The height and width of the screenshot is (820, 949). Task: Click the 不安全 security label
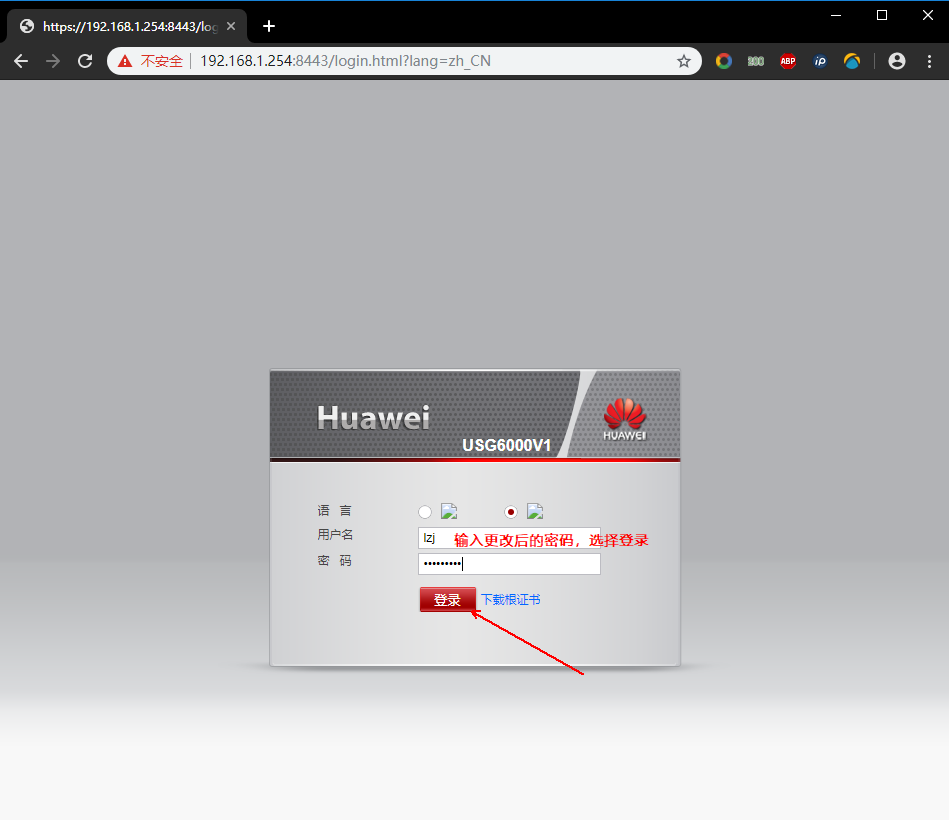162,61
